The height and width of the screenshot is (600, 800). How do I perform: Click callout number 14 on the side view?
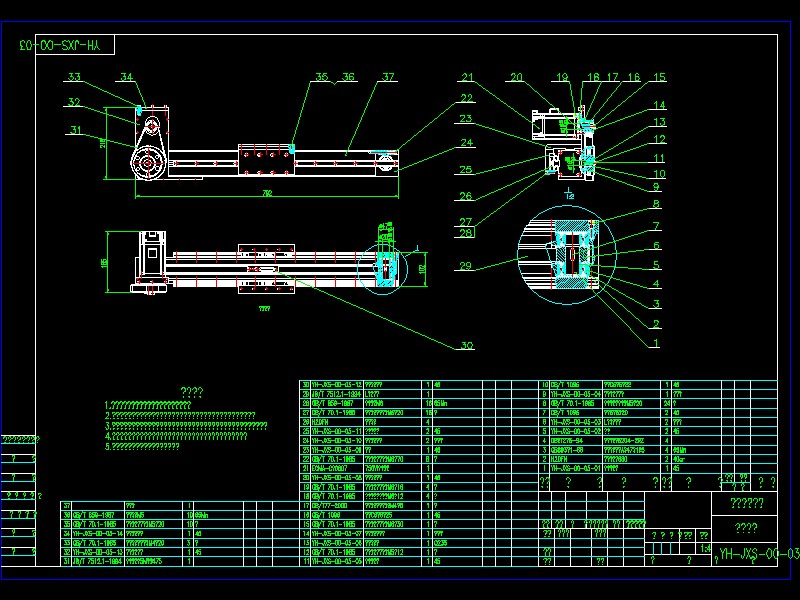(x=659, y=105)
